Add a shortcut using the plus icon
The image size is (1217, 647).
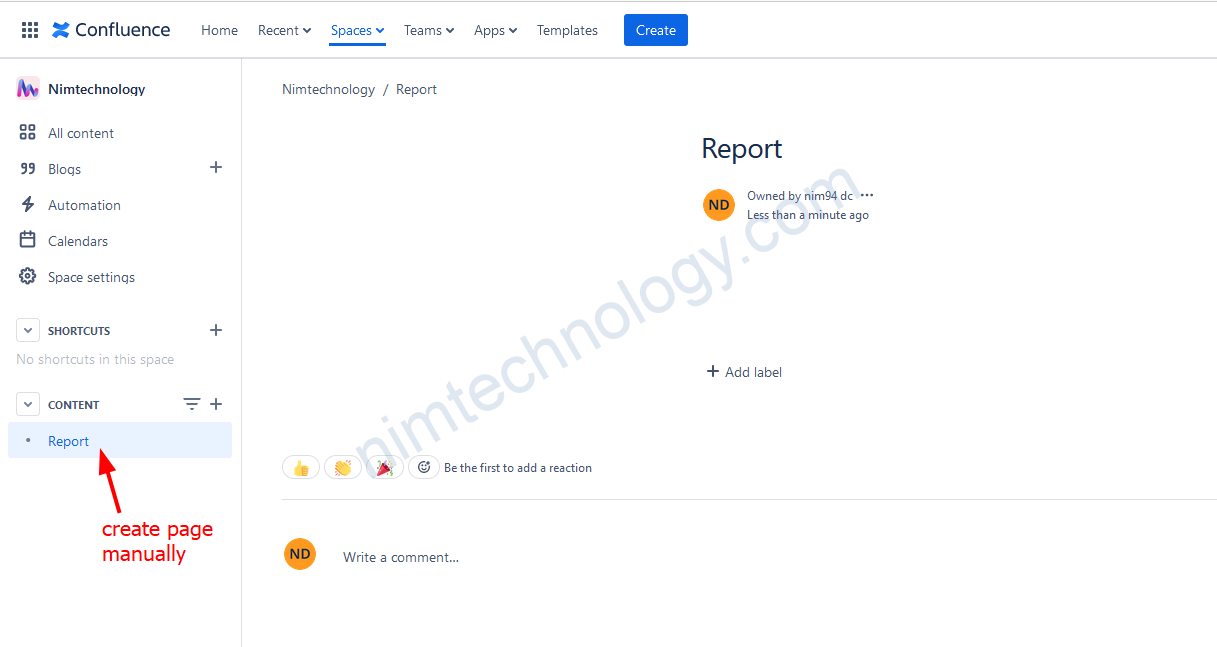tap(215, 330)
